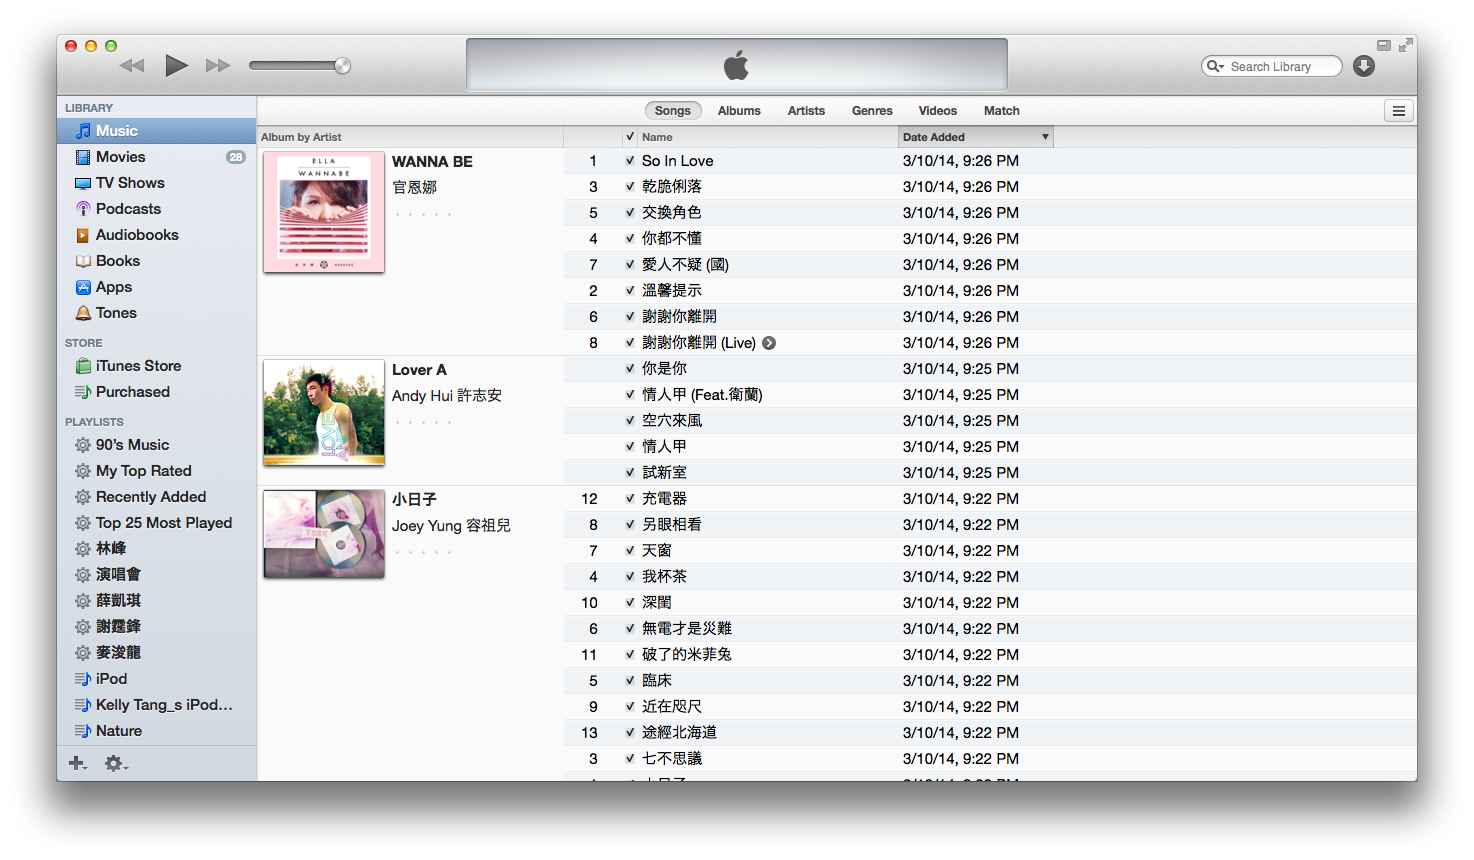Play the current track

coord(176,66)
